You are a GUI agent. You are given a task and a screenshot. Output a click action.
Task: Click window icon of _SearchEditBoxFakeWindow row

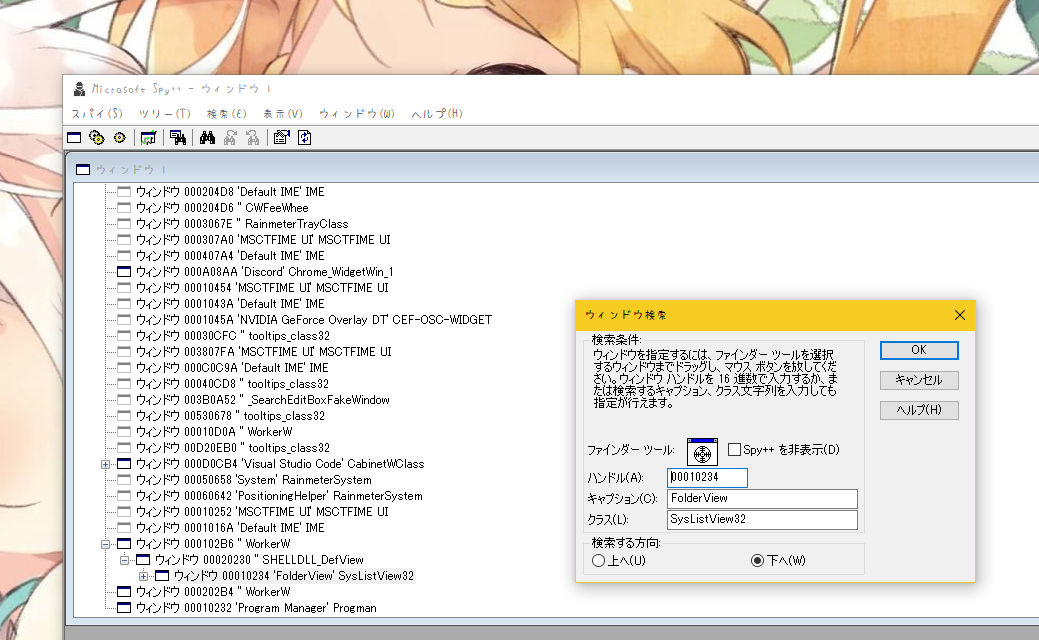pos(124,400)
